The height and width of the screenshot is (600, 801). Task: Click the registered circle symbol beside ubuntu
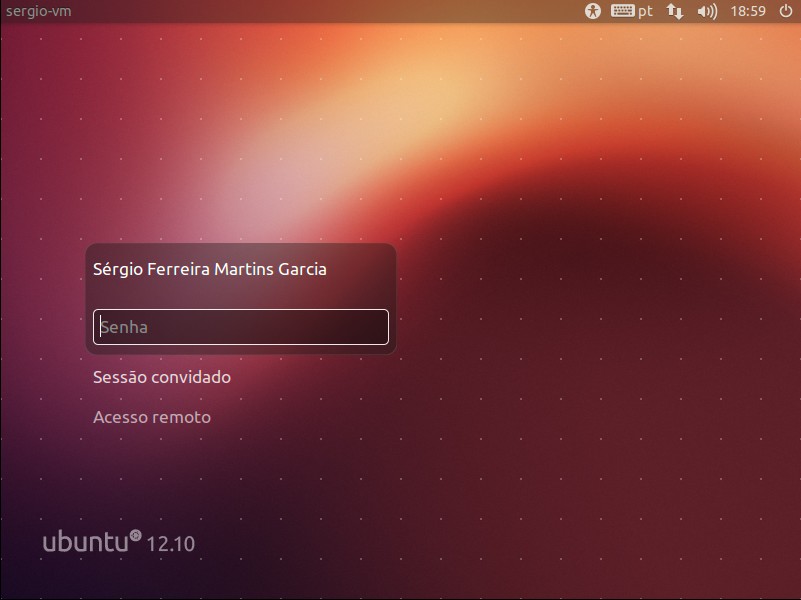point(136,536)
